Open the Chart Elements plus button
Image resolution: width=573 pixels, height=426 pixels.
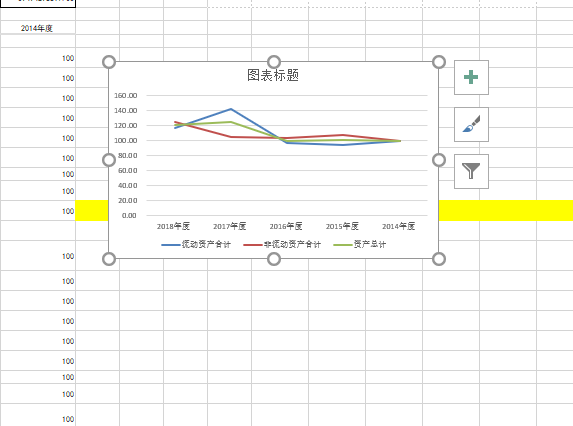471,77
